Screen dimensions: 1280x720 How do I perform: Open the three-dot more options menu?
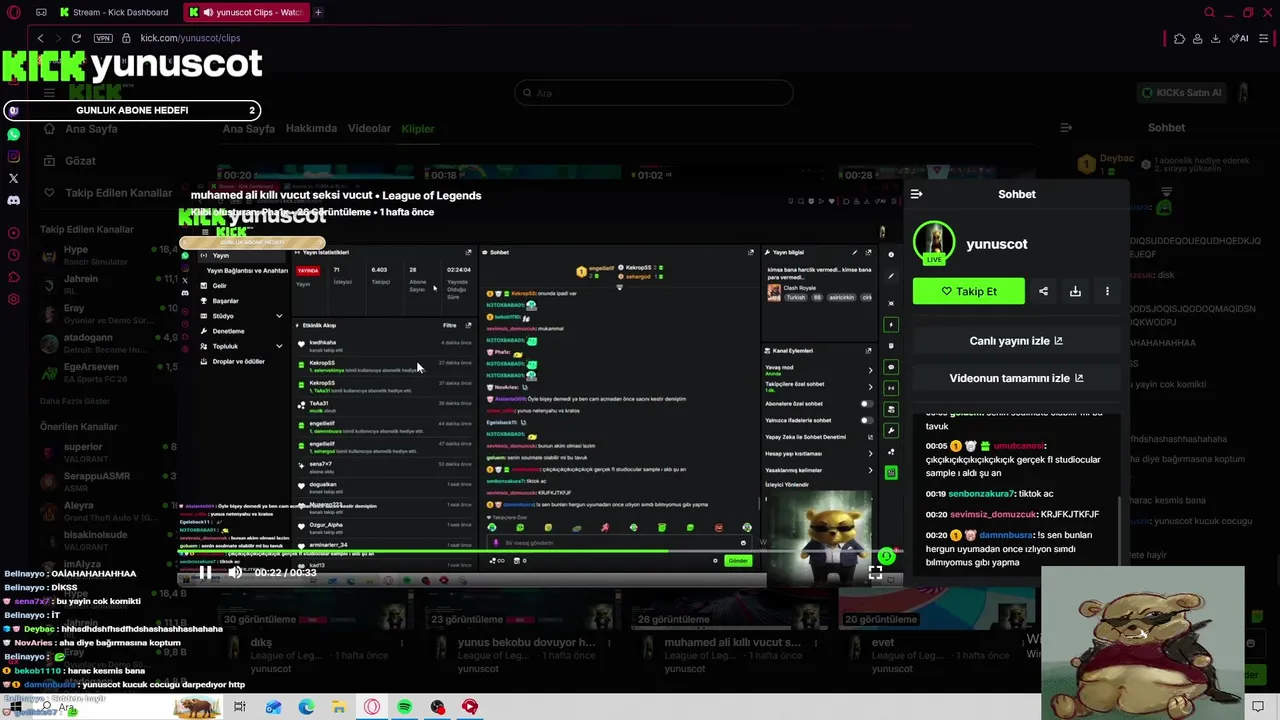pos(1107,291)
